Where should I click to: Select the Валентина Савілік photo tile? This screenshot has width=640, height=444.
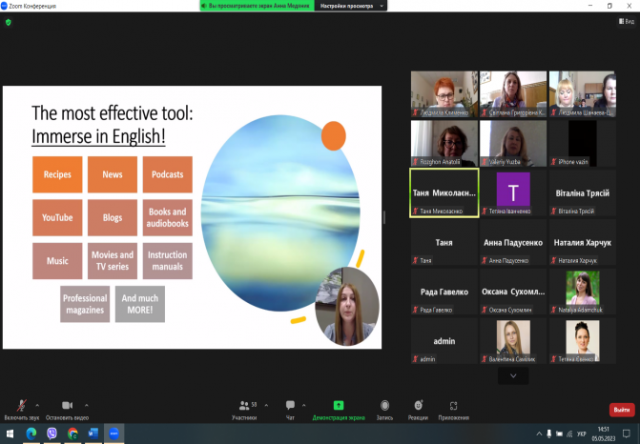513,341
